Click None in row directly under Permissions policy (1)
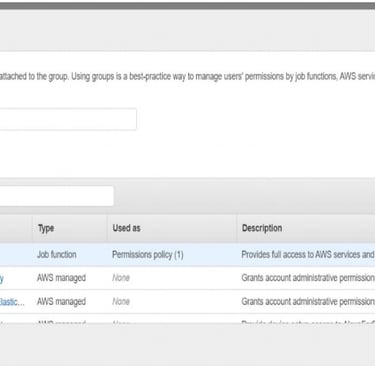The width and height of the screenshot is (375, 366). point(121,278)
